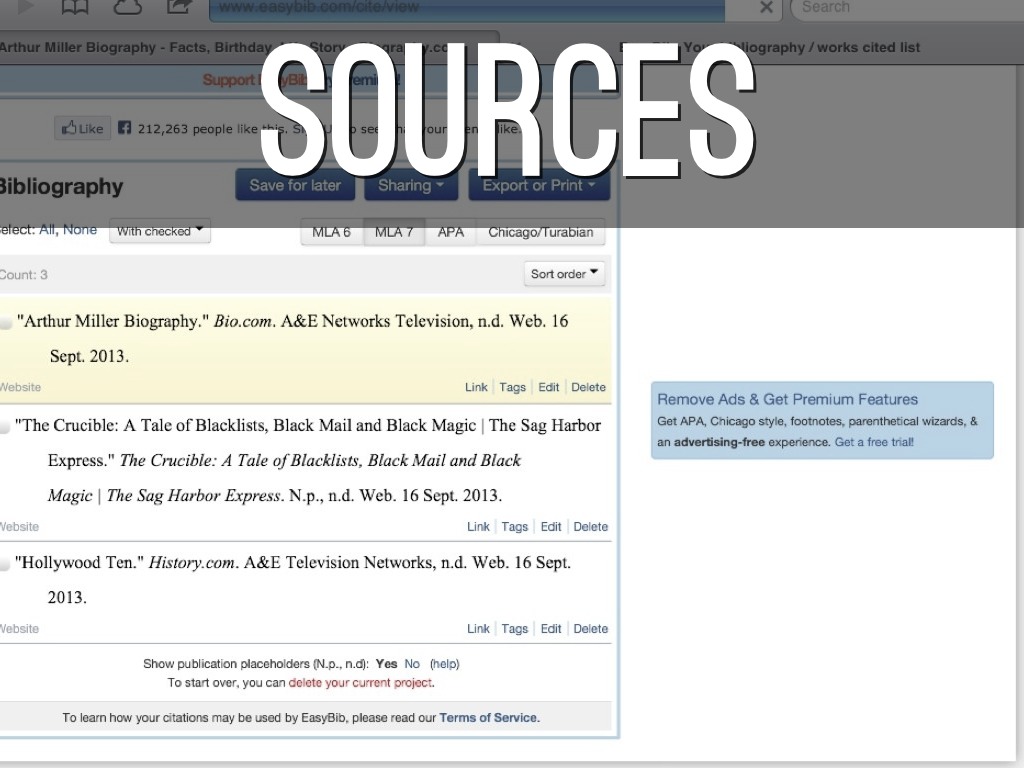
Task: Select the Chicago/Turabian style tab
Action: click(x=540, y=232)
